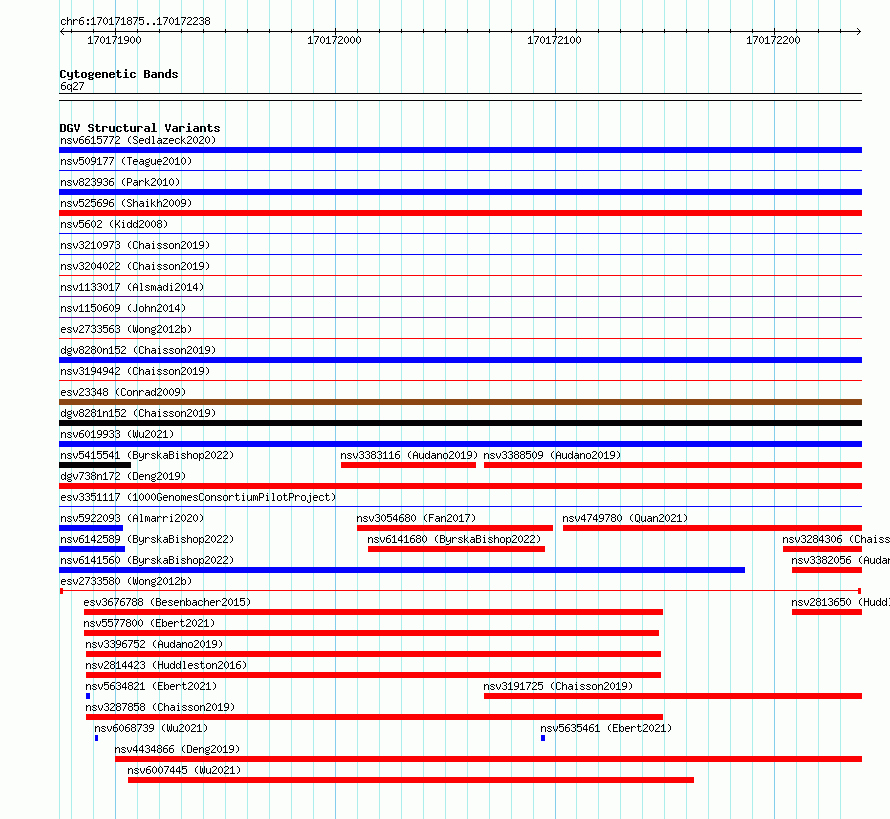Click the blue nsv5922093 variant bar
This screenshot has height=819, width=890.
tap(91, 528)
